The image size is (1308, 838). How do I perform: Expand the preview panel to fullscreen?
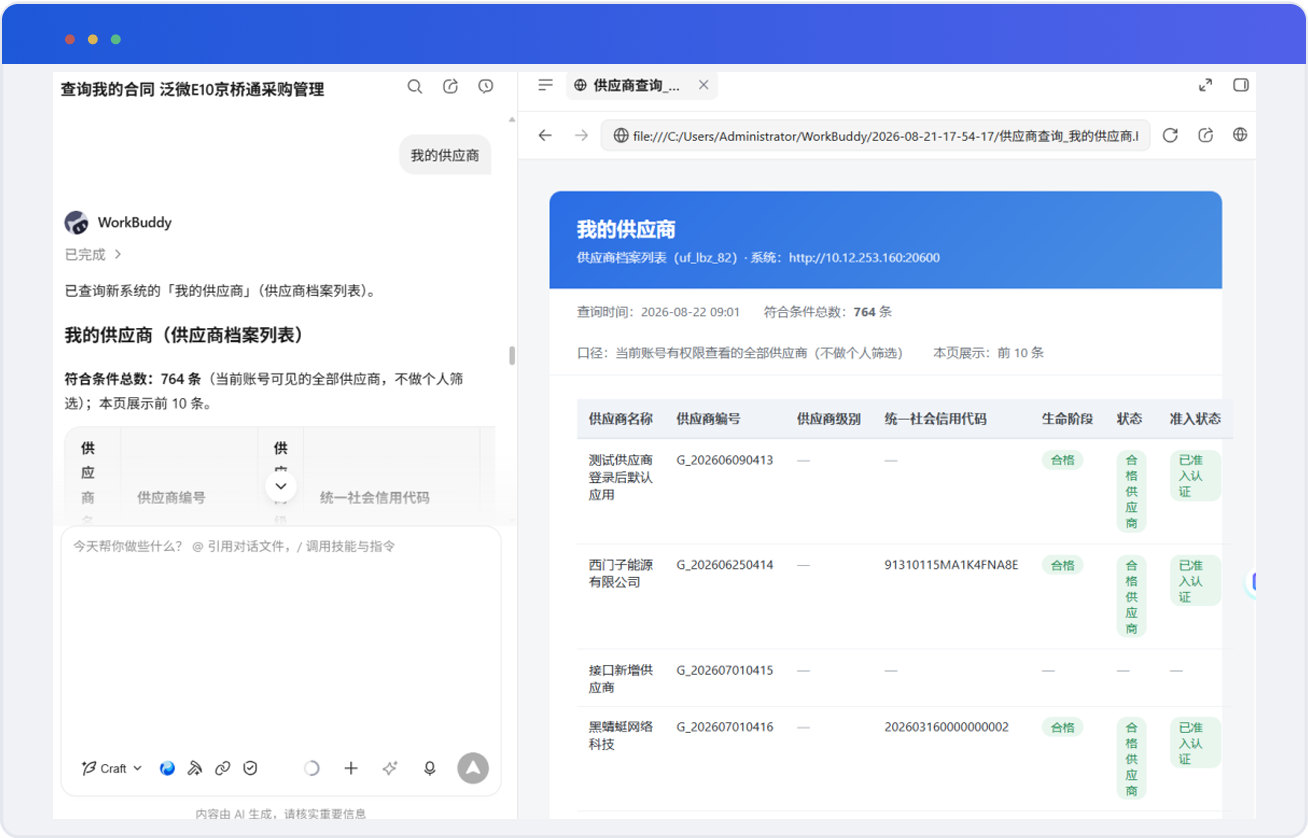pos(1205,85)
